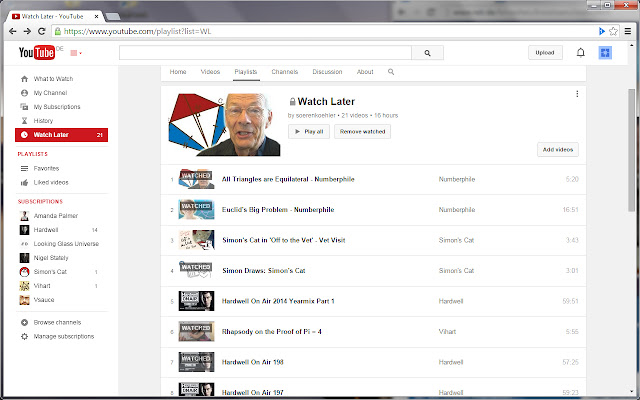Viewport: 640px width, 400px height.
Task: Open the notifications bell
Action: coord(581,53)
